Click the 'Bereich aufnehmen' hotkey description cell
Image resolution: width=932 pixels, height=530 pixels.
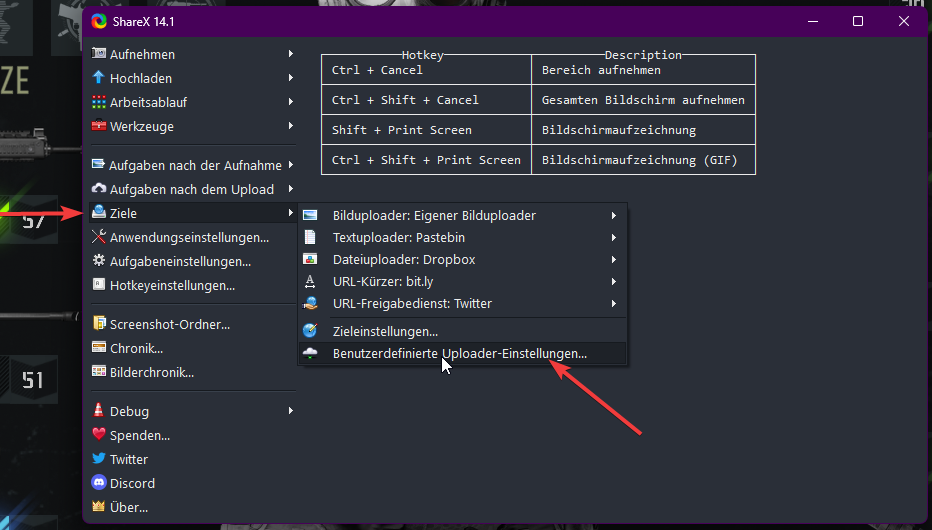pyautogui.click(x=642, y=70)
